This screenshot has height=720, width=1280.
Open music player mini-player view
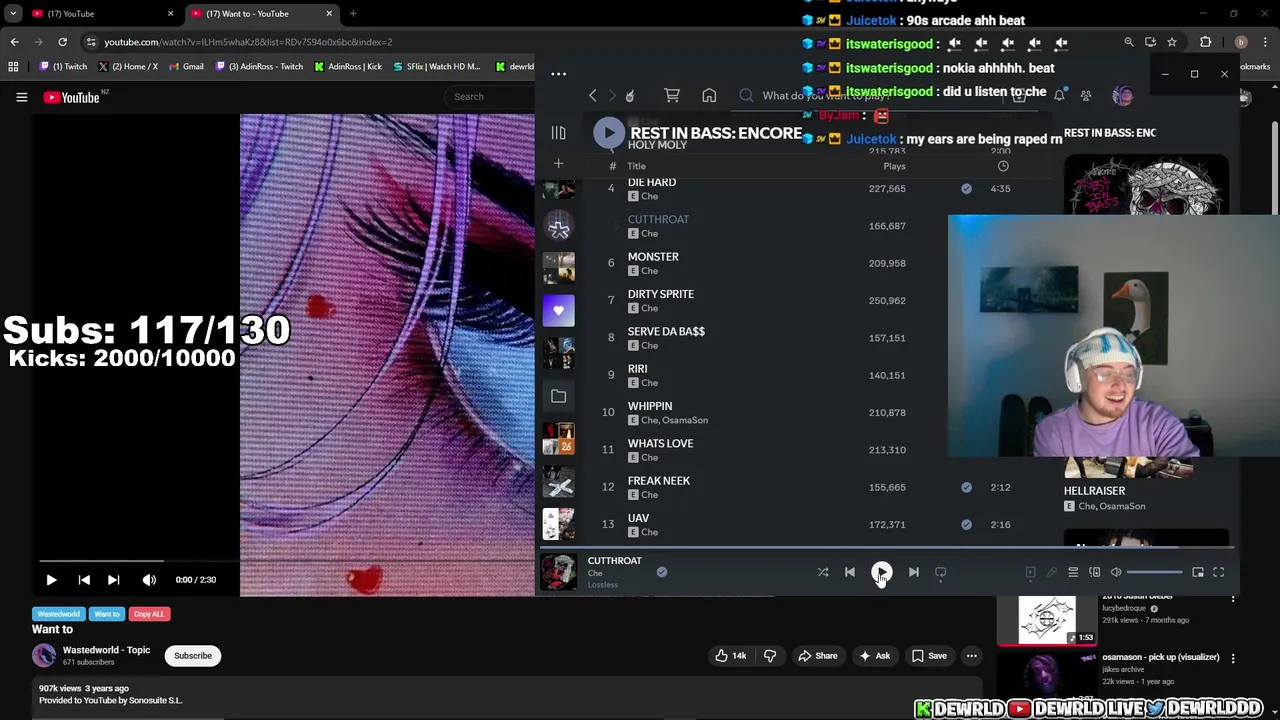tap(1198, 572)
